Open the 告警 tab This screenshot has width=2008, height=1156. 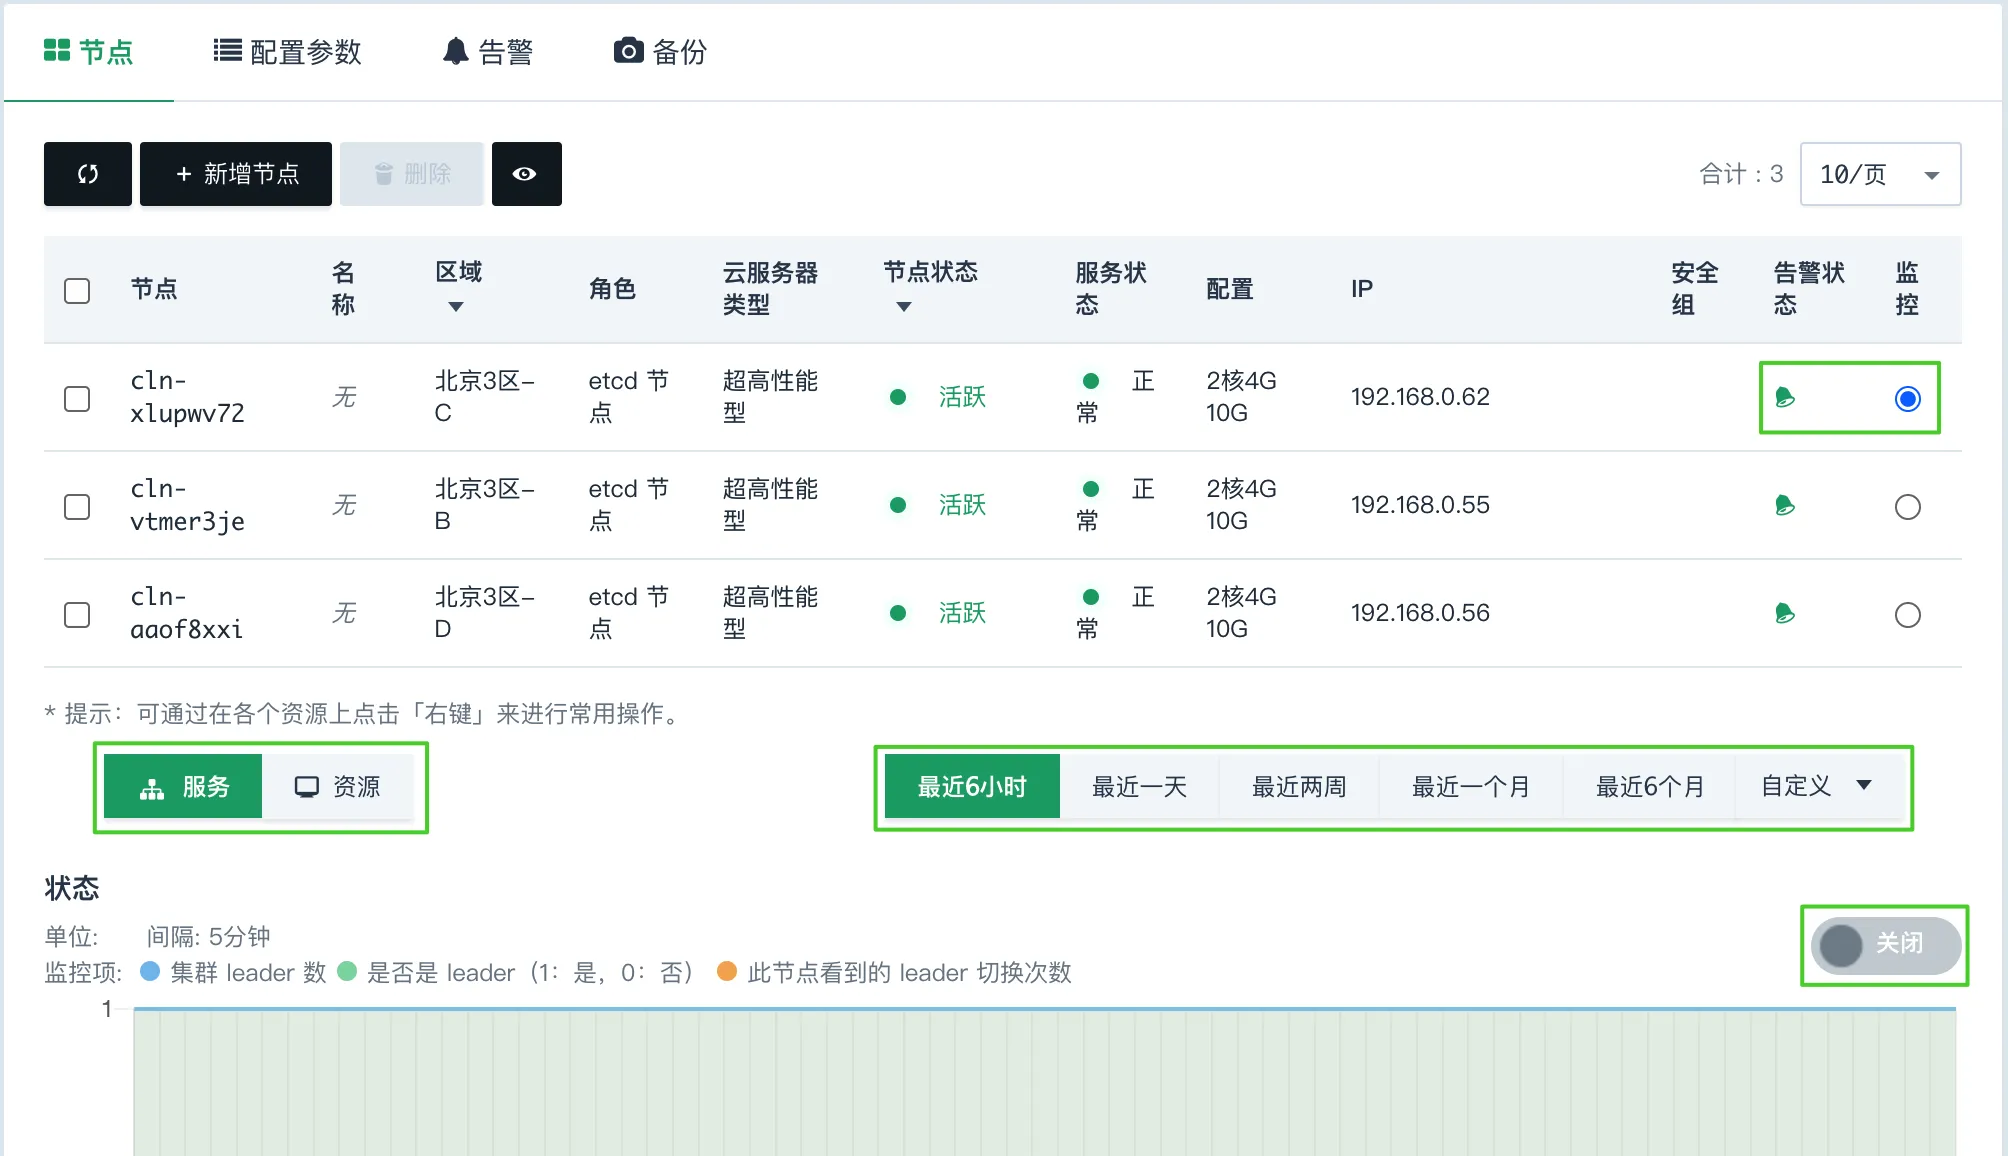point(488,52)
